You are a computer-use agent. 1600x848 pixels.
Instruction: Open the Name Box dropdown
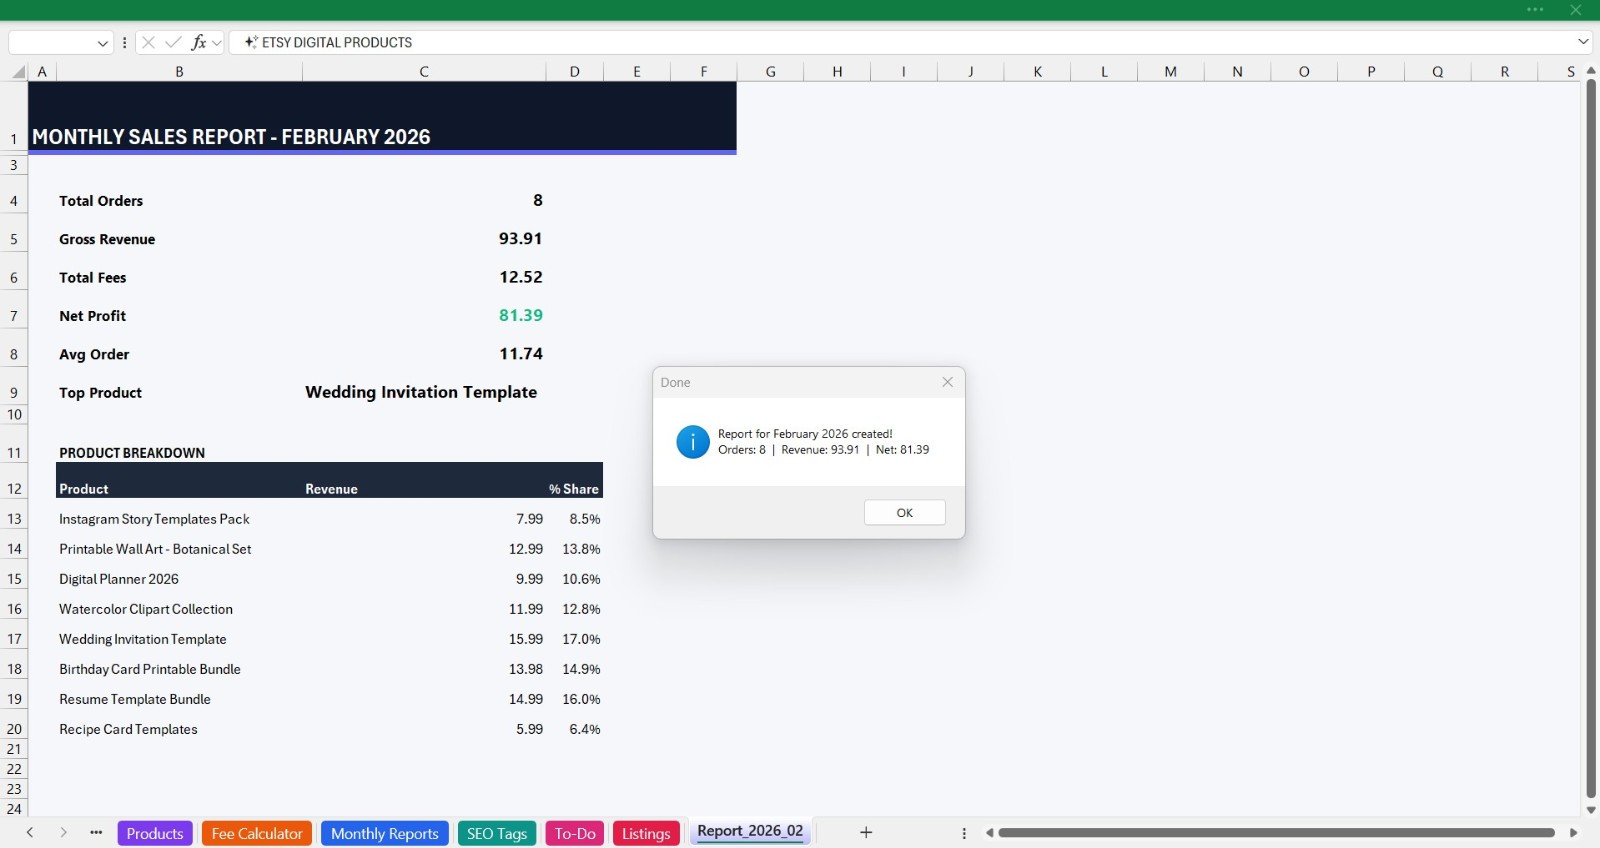[102, 43]
